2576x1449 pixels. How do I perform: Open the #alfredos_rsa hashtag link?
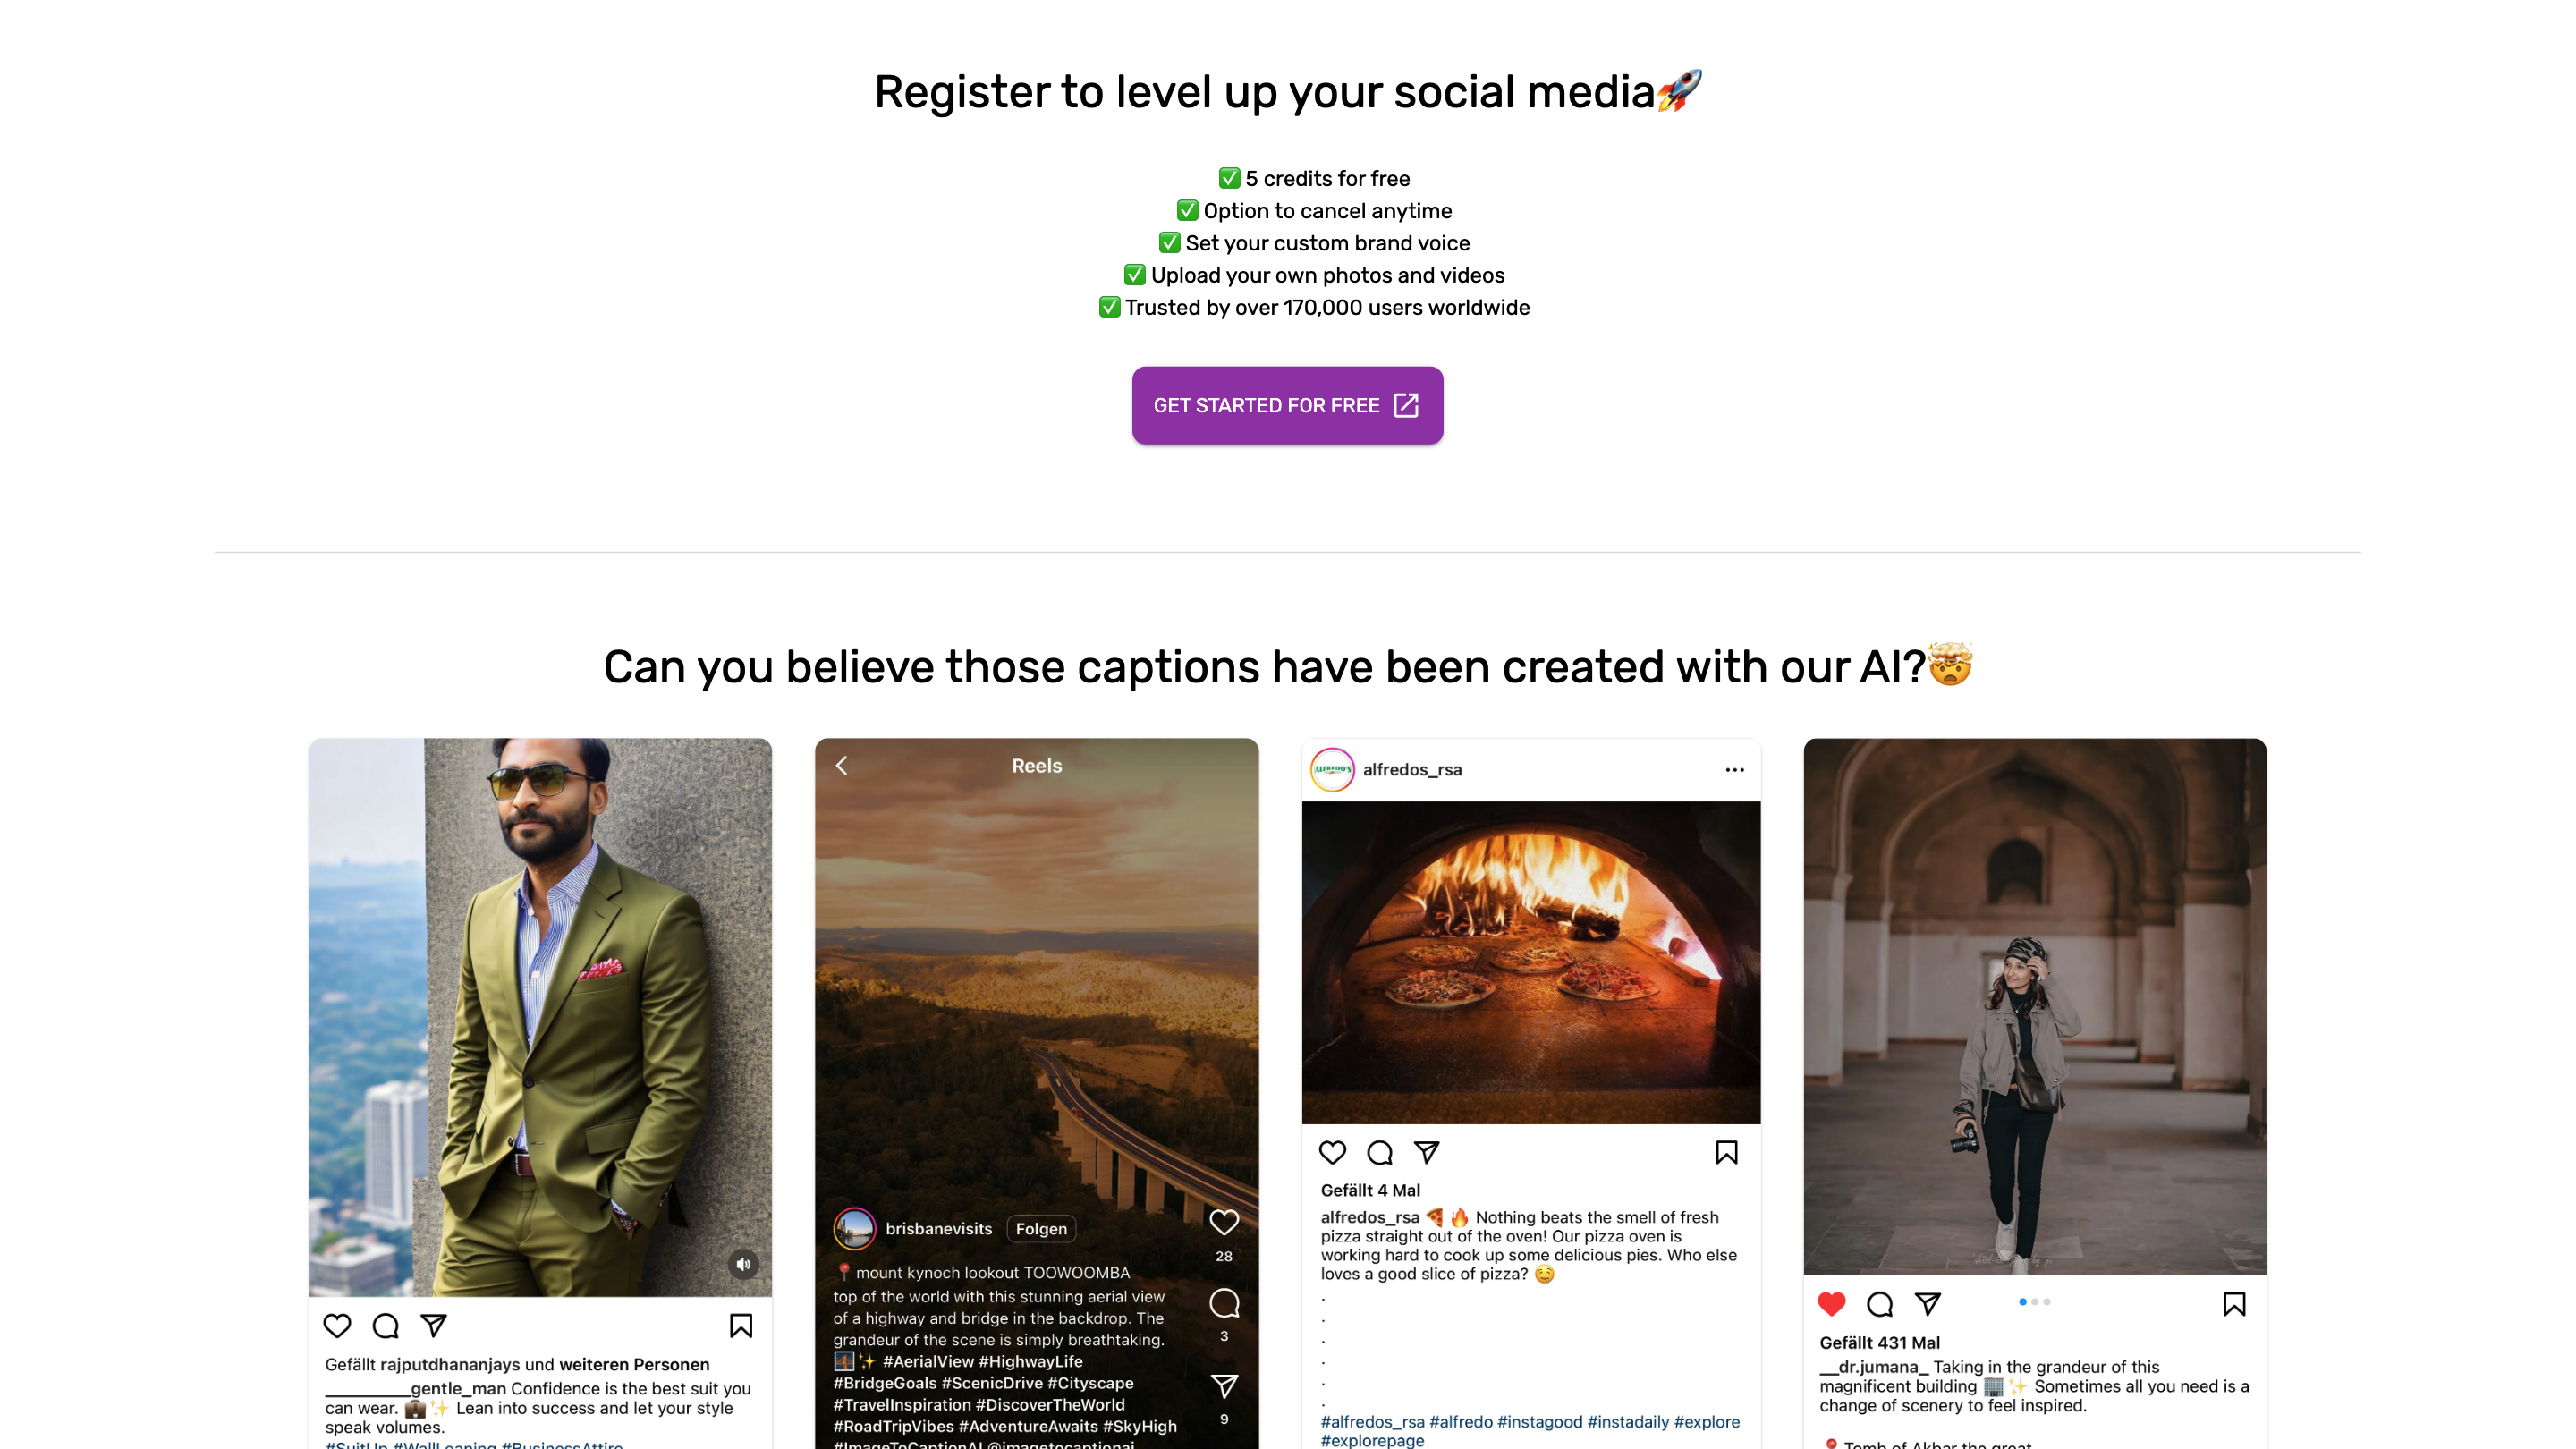click(1372, 1422)
